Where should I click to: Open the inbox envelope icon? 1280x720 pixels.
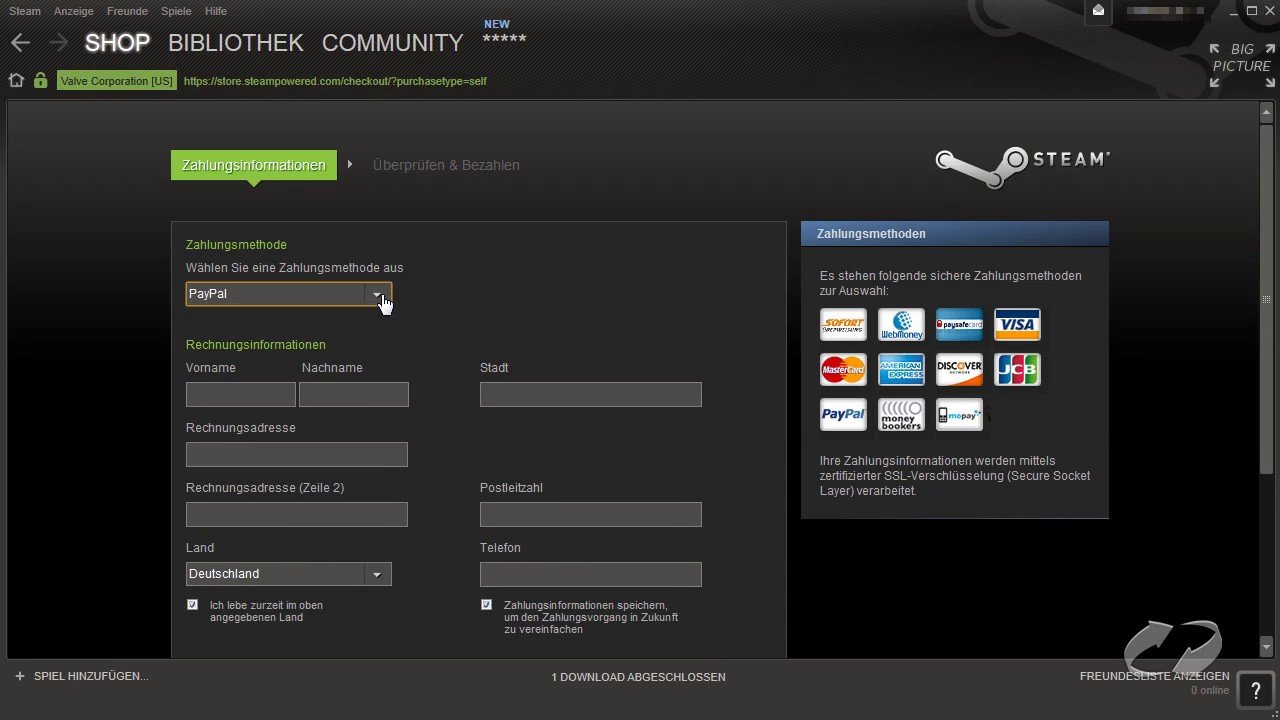click(x=1098, y=11)
